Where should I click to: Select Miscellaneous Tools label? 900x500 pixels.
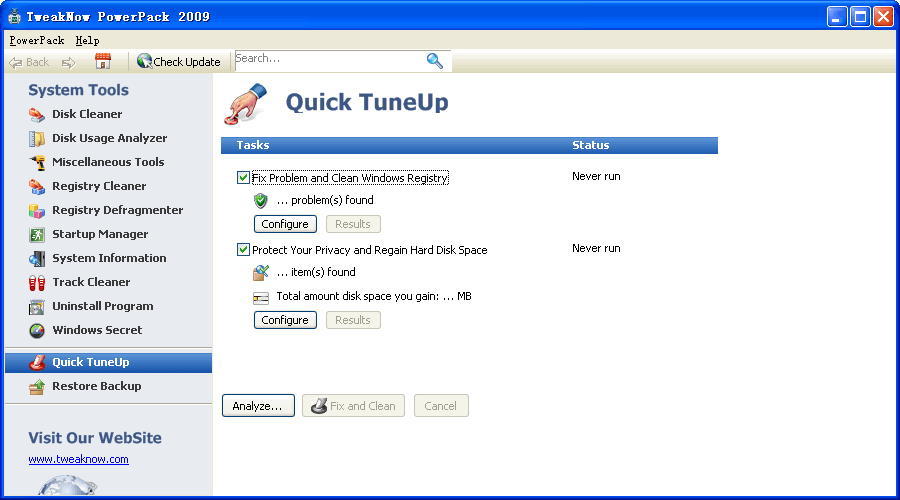pyautogui.click(x=108, y=162)
